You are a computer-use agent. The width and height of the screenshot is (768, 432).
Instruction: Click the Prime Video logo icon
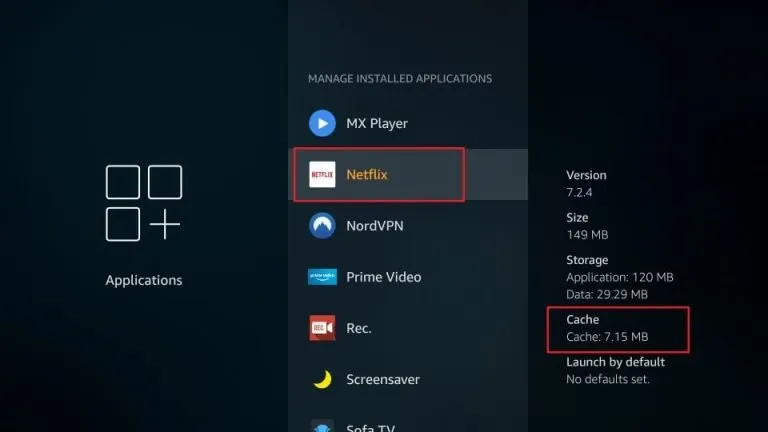[322, 277]
